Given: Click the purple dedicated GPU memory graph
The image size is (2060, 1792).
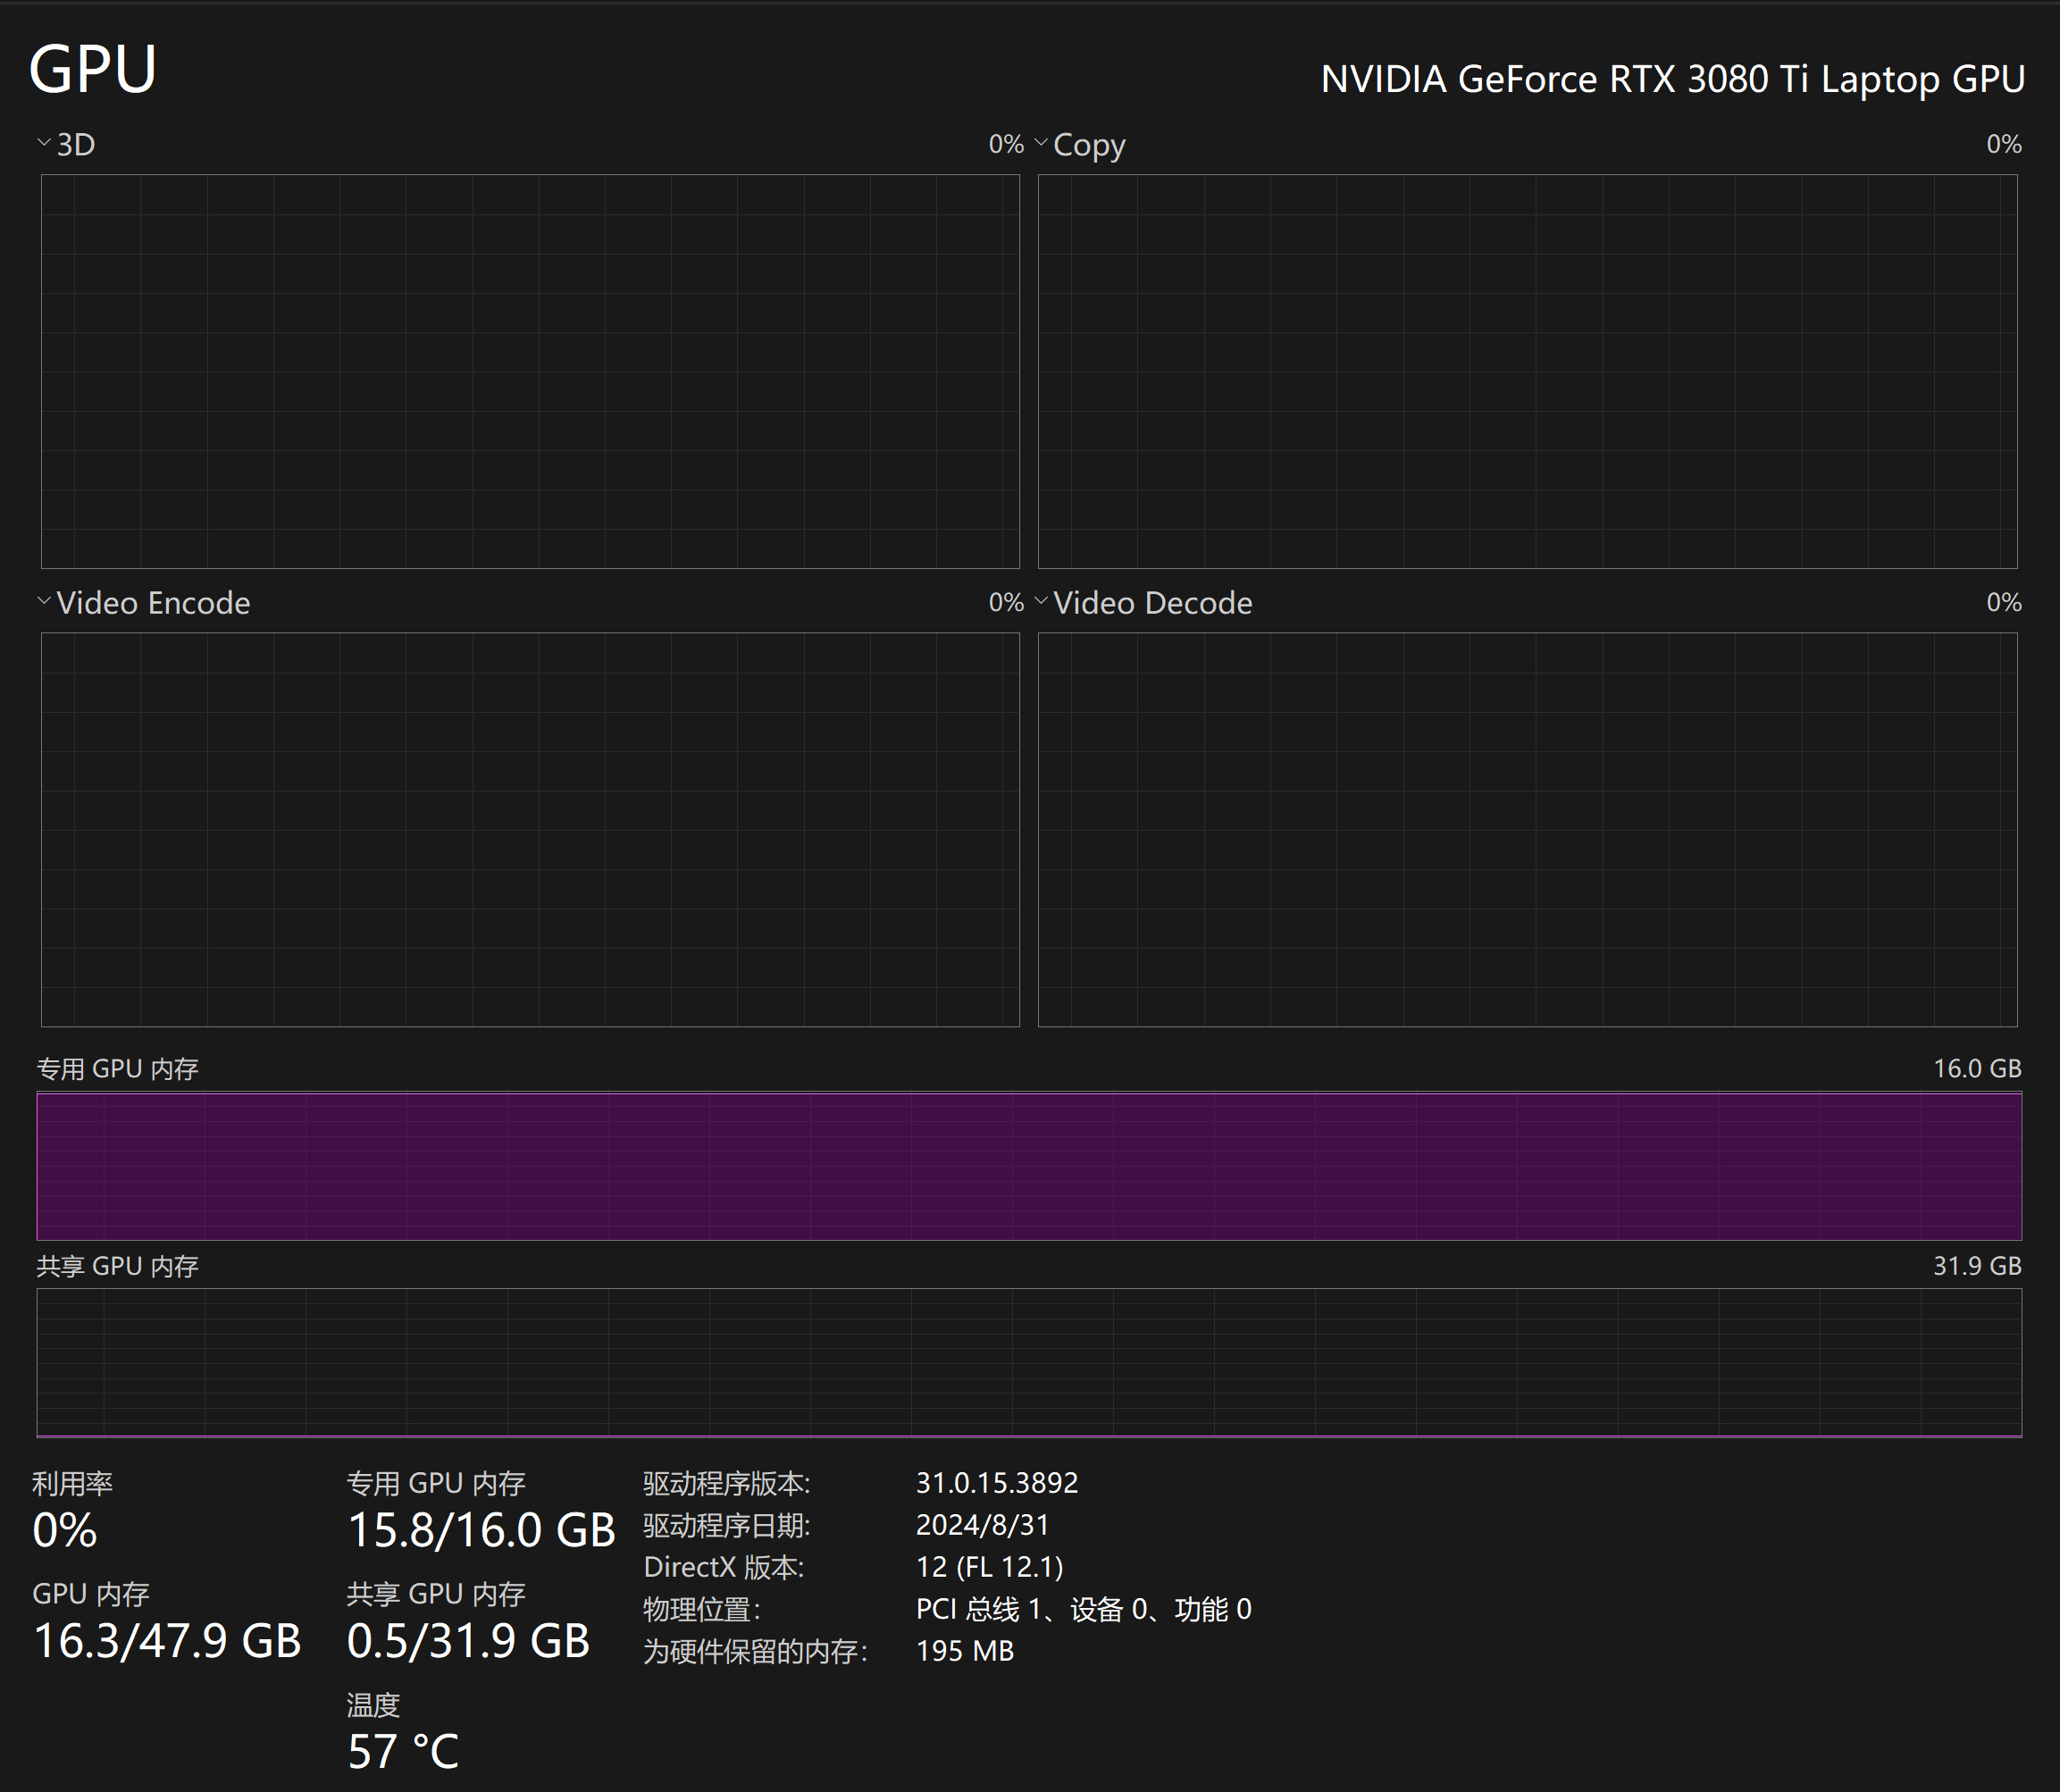Looking at the screenshot, I should 1029,1166.
